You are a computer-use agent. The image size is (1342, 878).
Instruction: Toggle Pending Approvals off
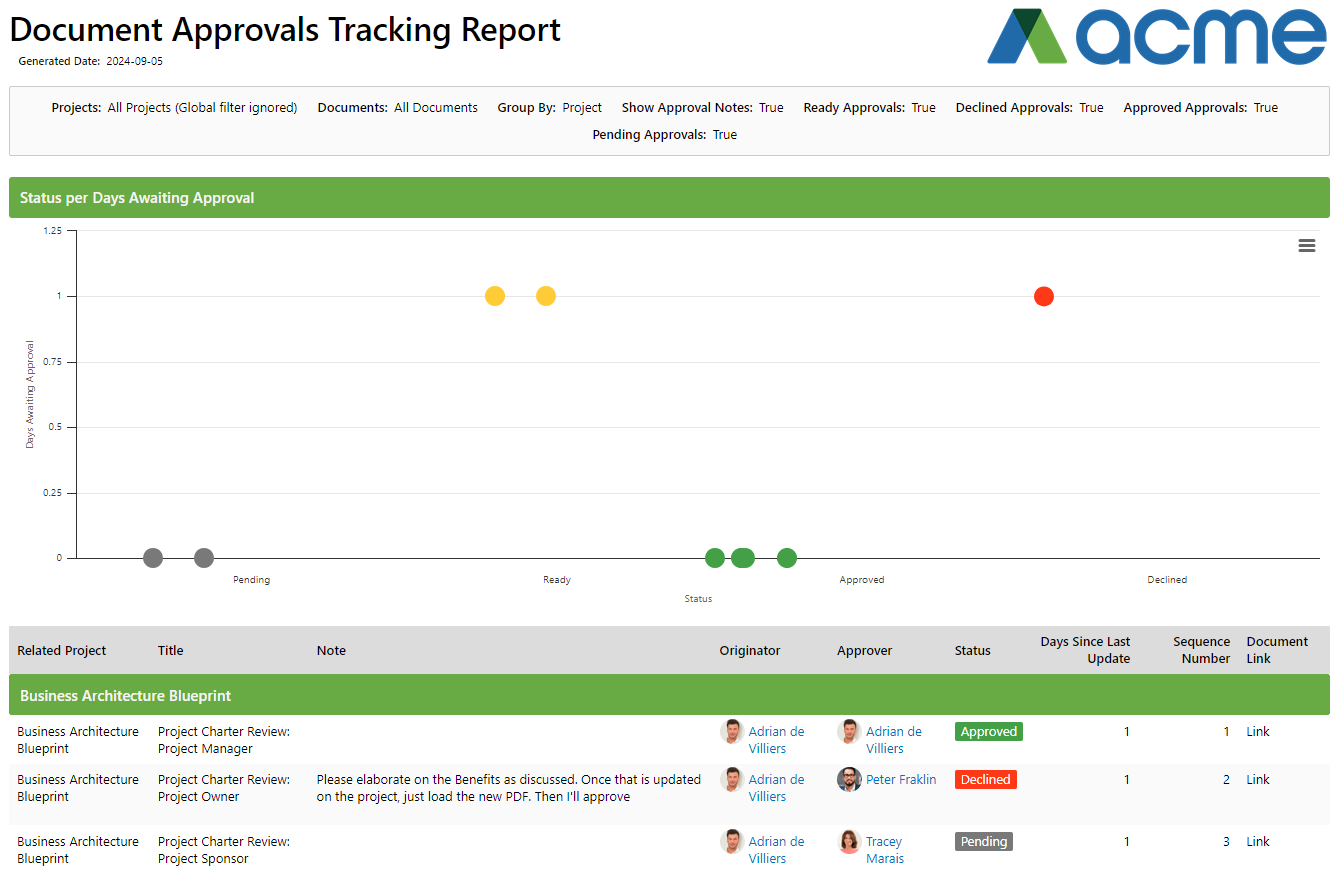tap(724, 134)
